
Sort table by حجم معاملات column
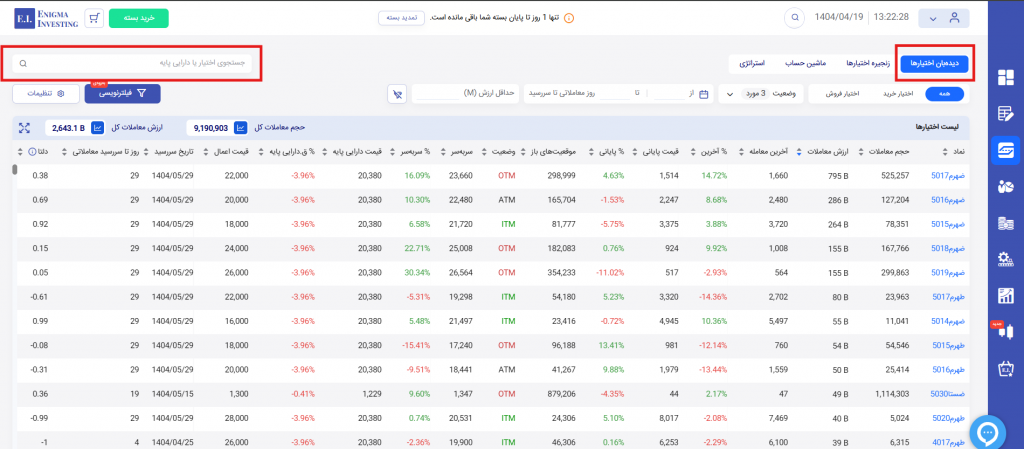click(883, 151)
